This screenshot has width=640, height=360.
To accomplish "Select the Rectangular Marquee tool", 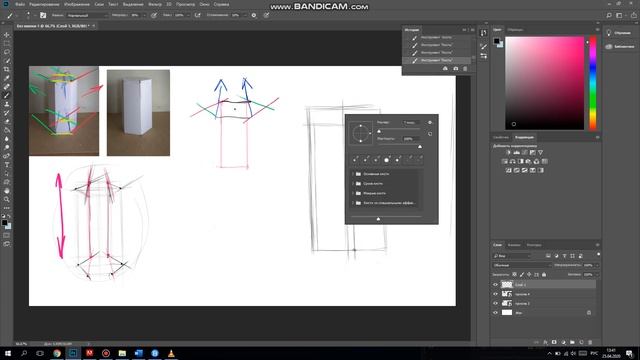I will click(7, 43).
